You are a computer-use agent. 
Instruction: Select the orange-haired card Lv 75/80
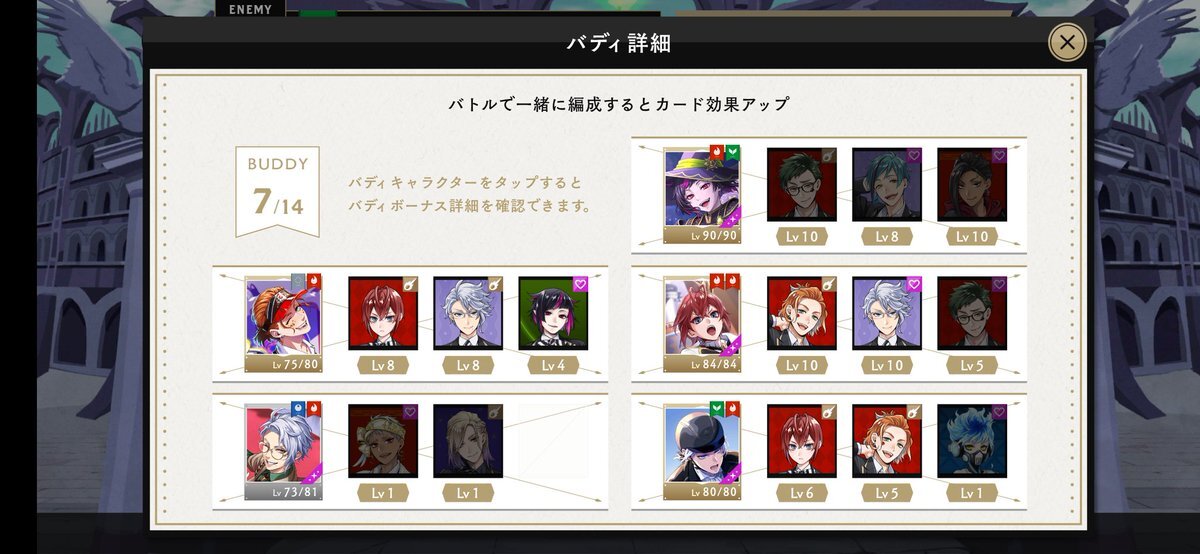tap(283, 323)
